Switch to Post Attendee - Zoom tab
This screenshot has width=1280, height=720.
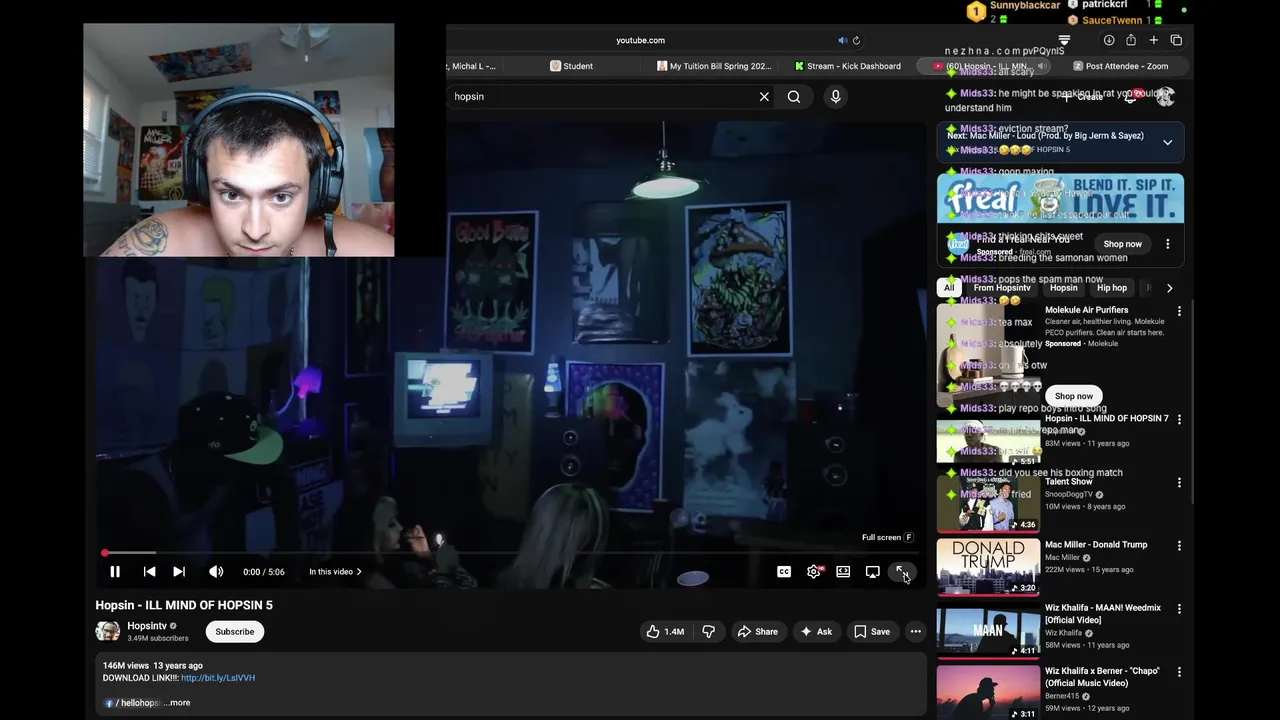(1120, 66)
